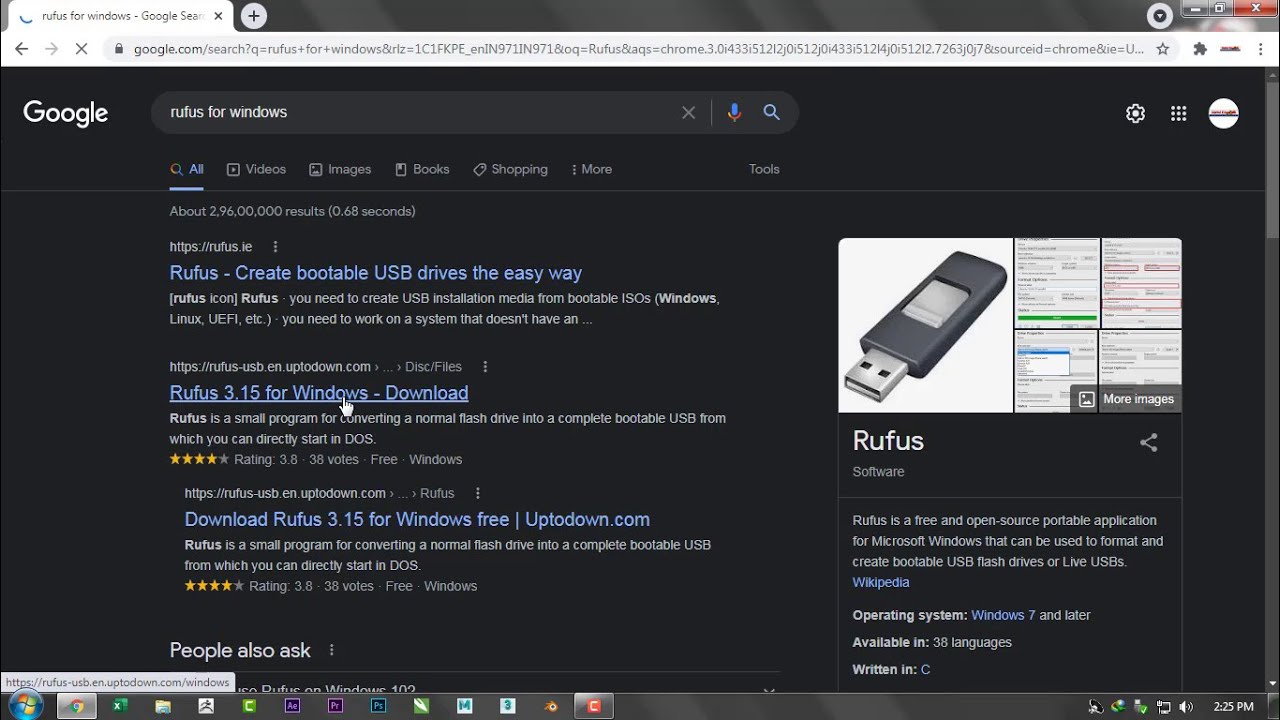
Task: Switch to the Videos tab
Action: (256, 169)
